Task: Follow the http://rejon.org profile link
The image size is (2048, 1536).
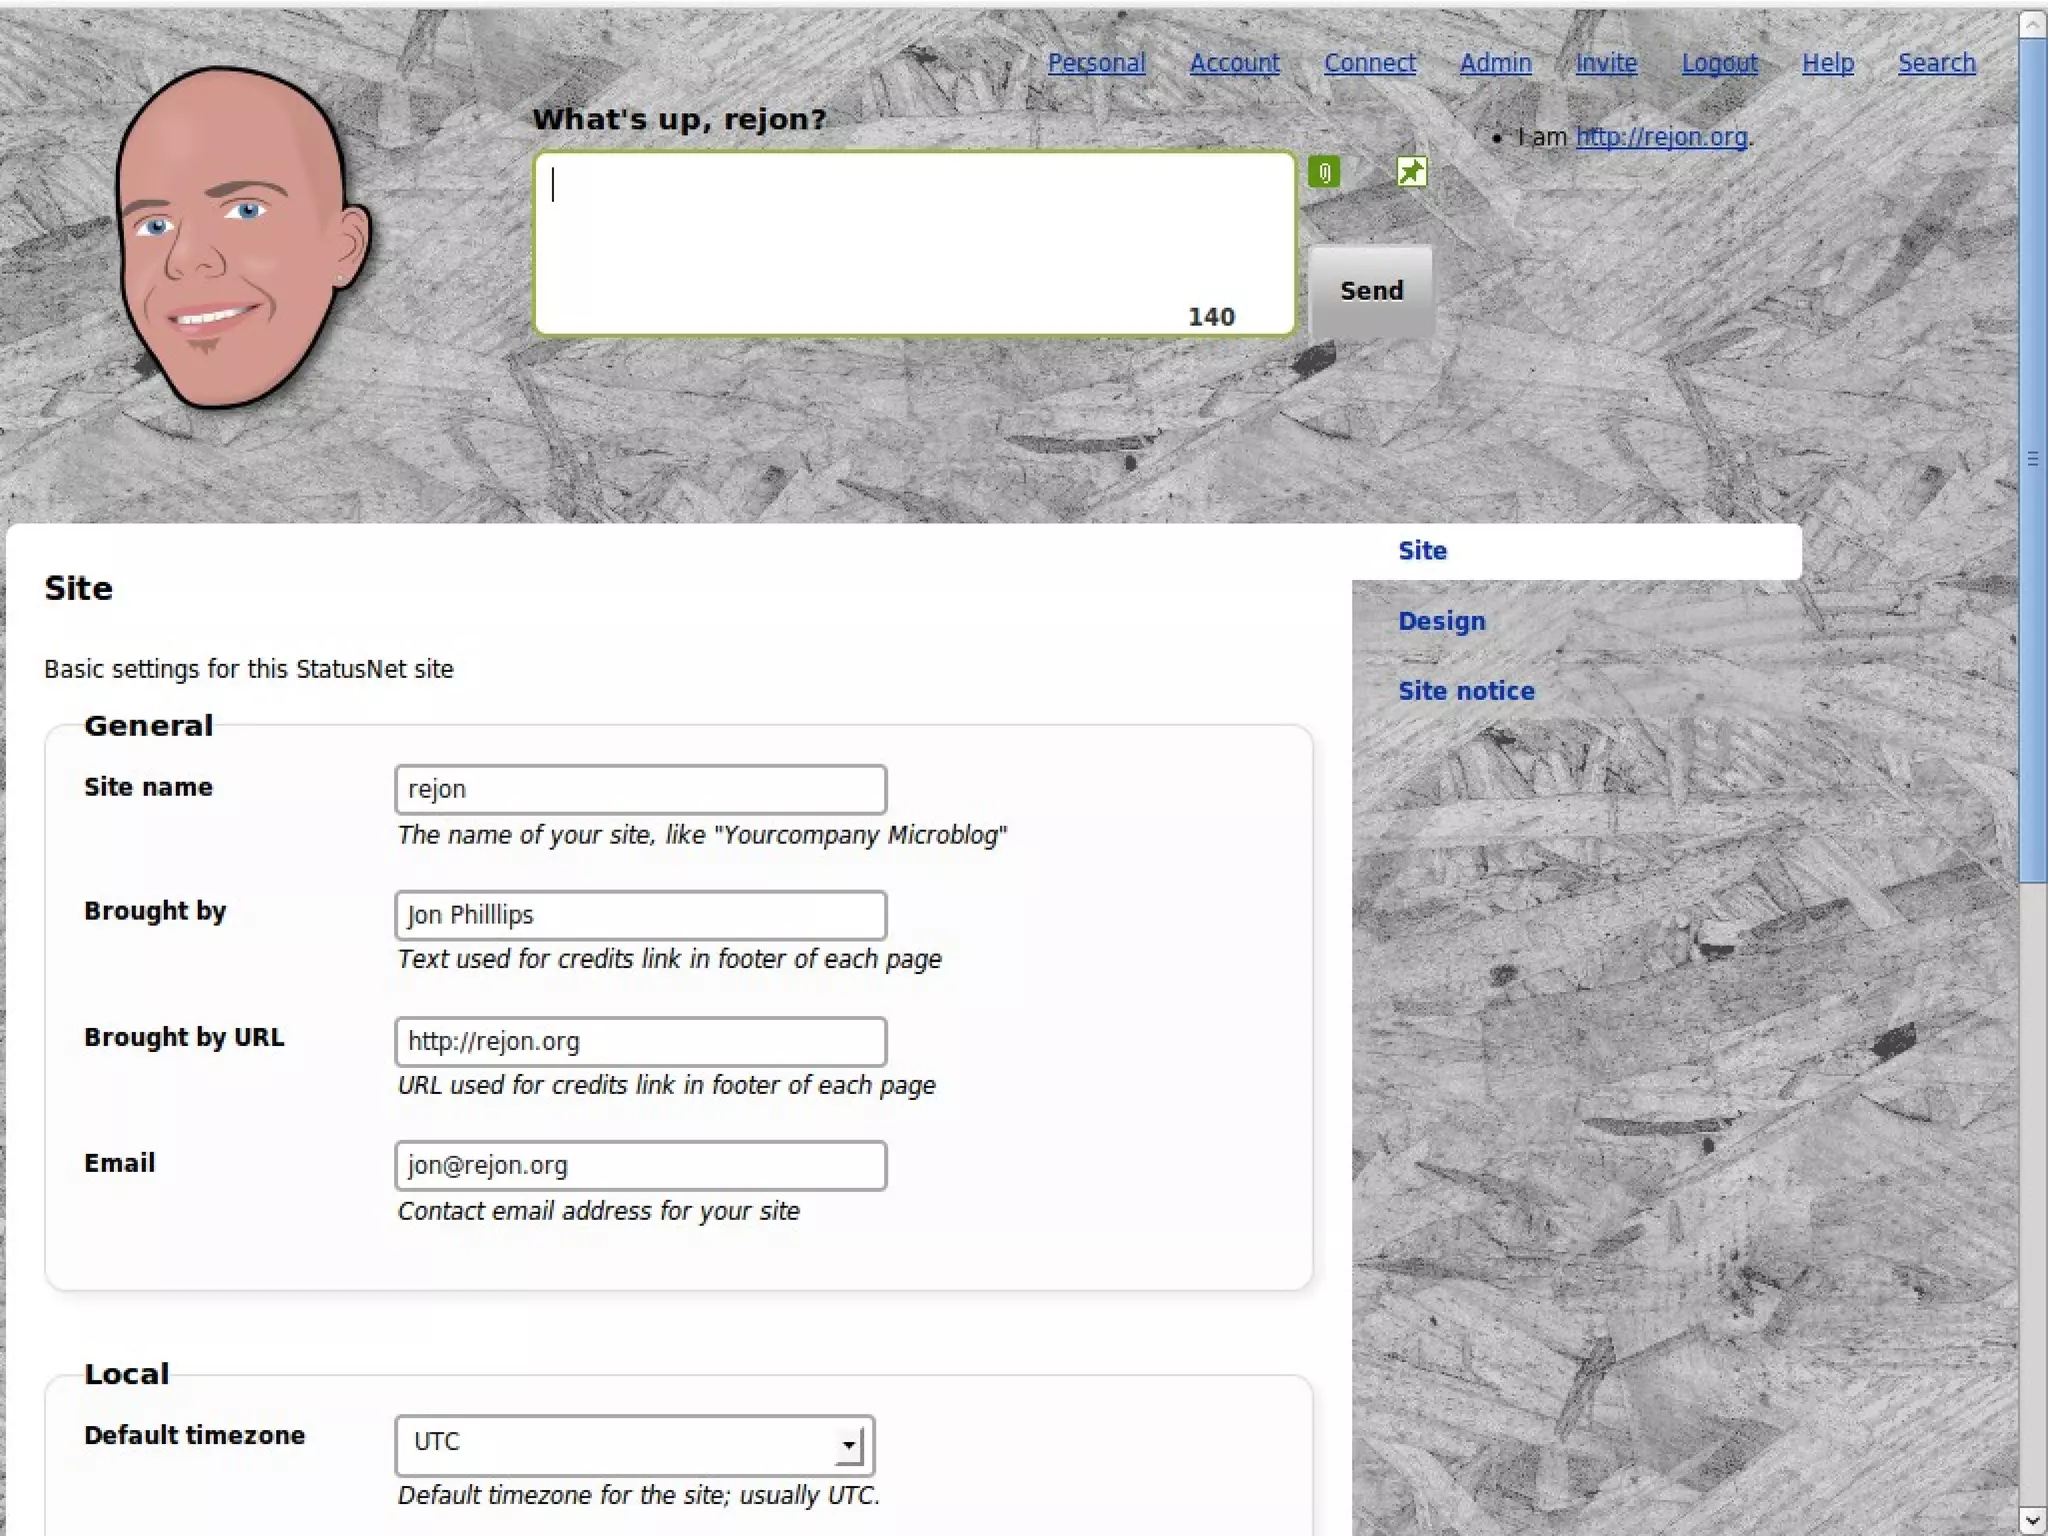Action: pos(1661,137)
